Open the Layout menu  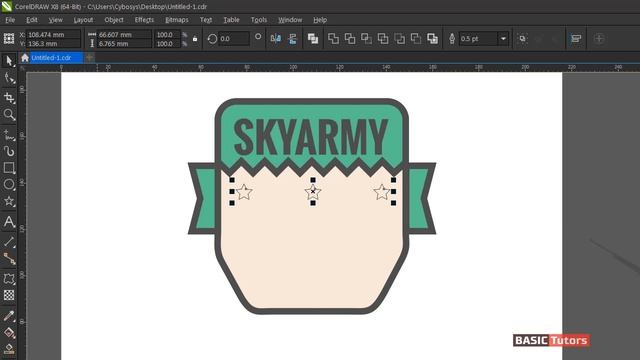click(83, 20)
